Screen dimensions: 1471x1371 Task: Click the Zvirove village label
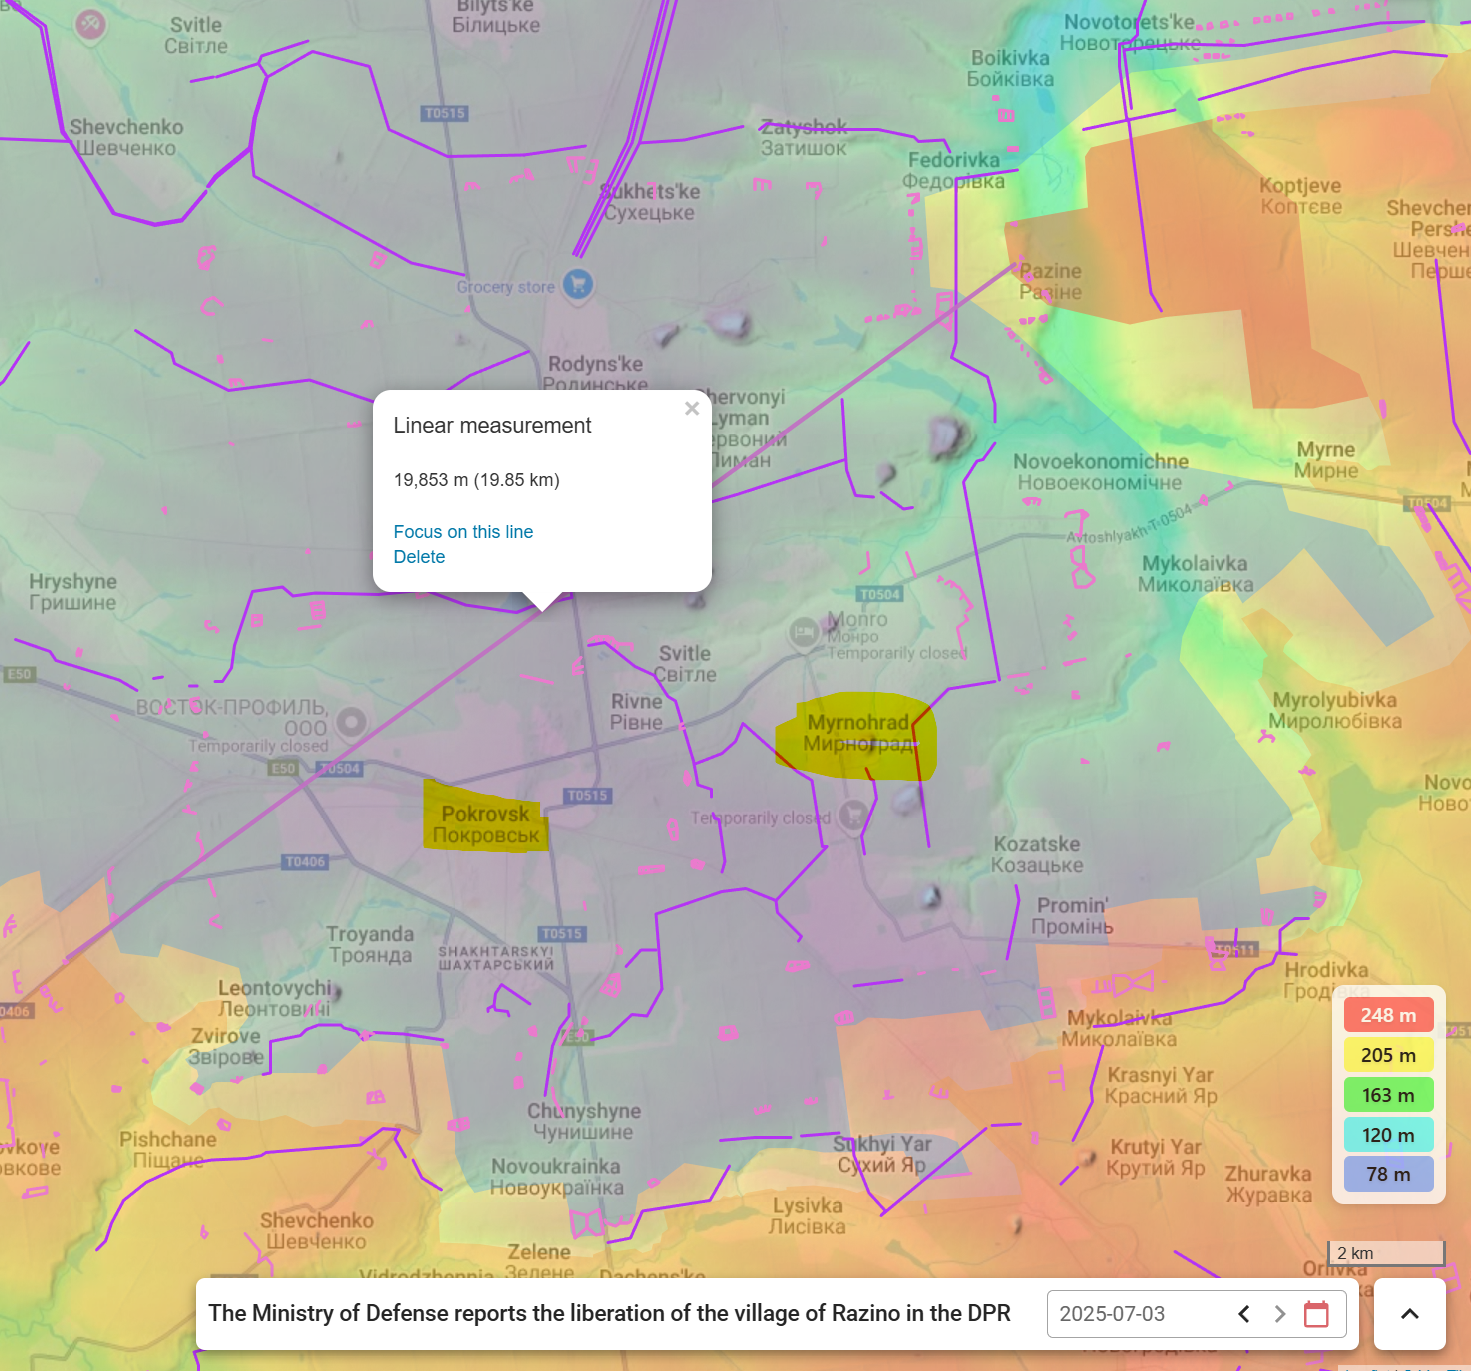(226, 1046)
